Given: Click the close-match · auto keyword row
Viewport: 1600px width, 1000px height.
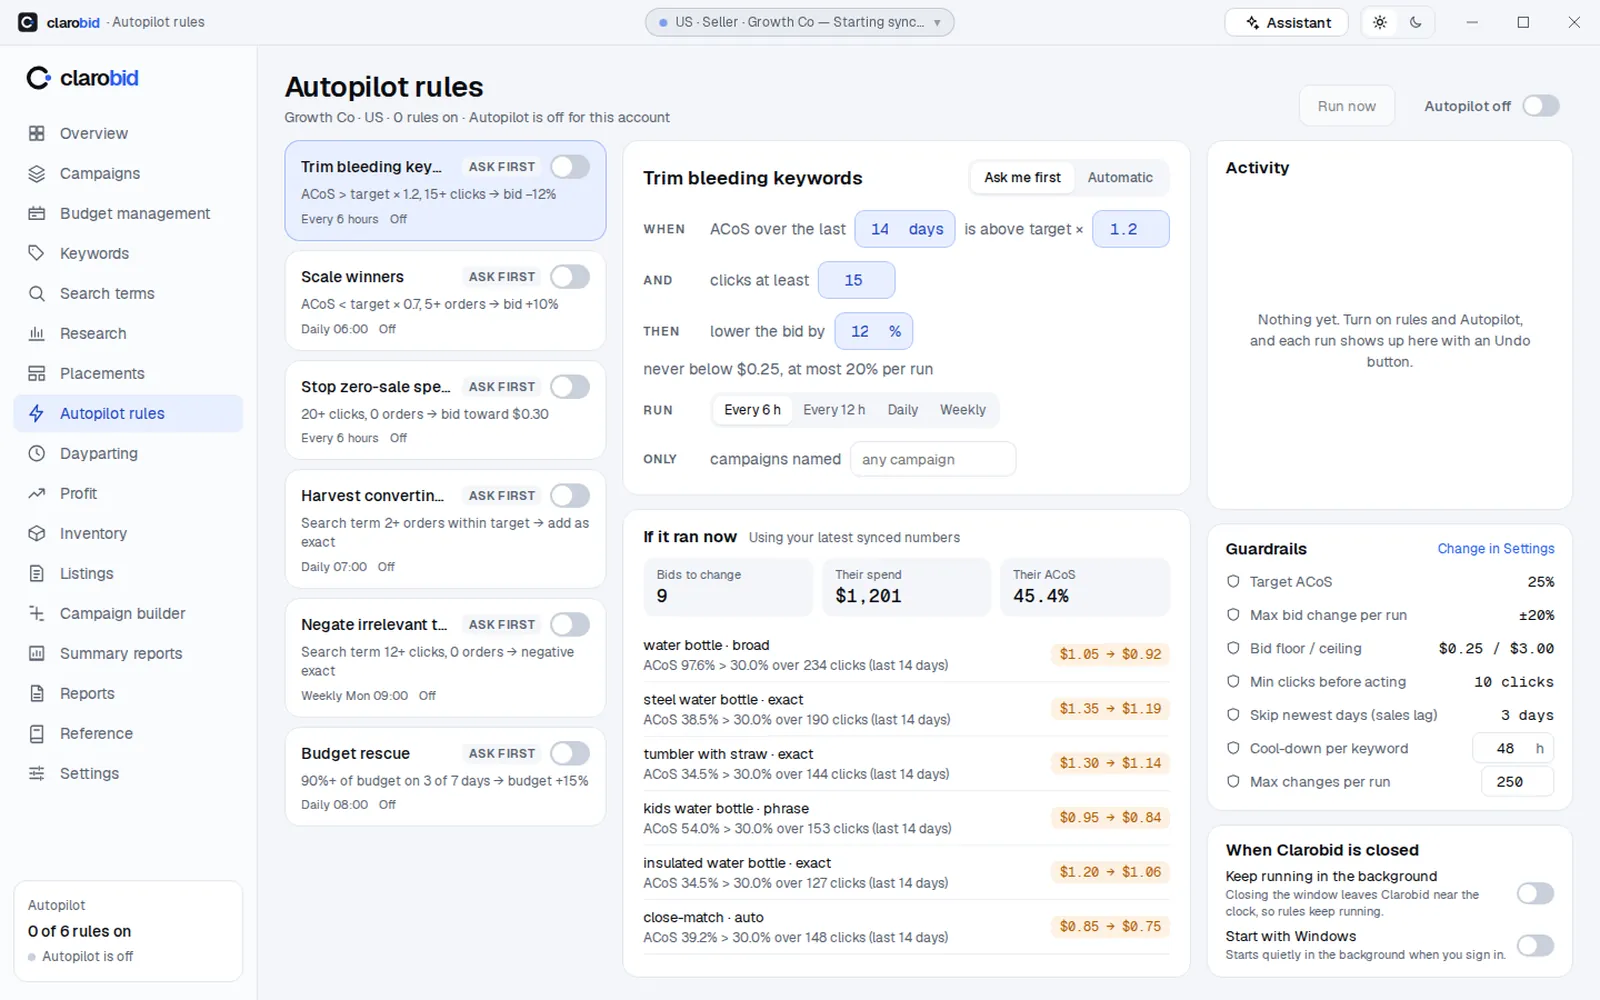Looking at the screenshot, I should [x=906, y=927].
